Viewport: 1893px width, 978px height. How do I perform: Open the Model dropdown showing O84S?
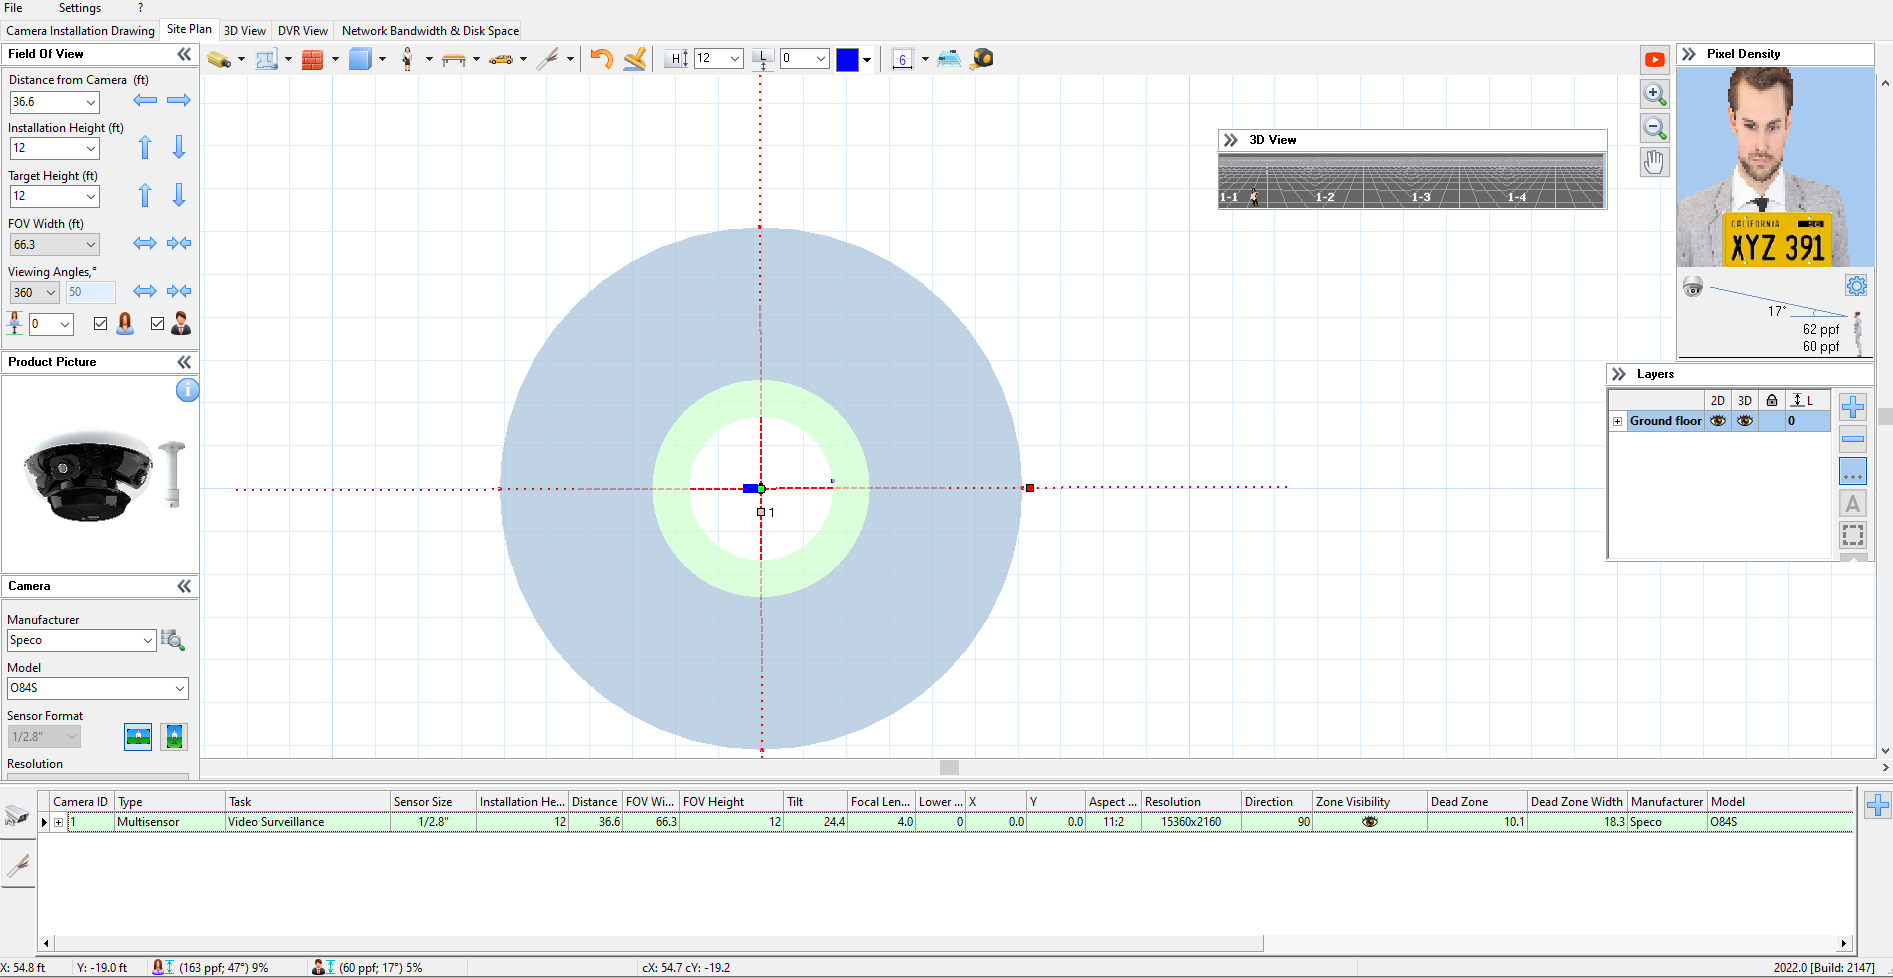click(x=97, y=688)
